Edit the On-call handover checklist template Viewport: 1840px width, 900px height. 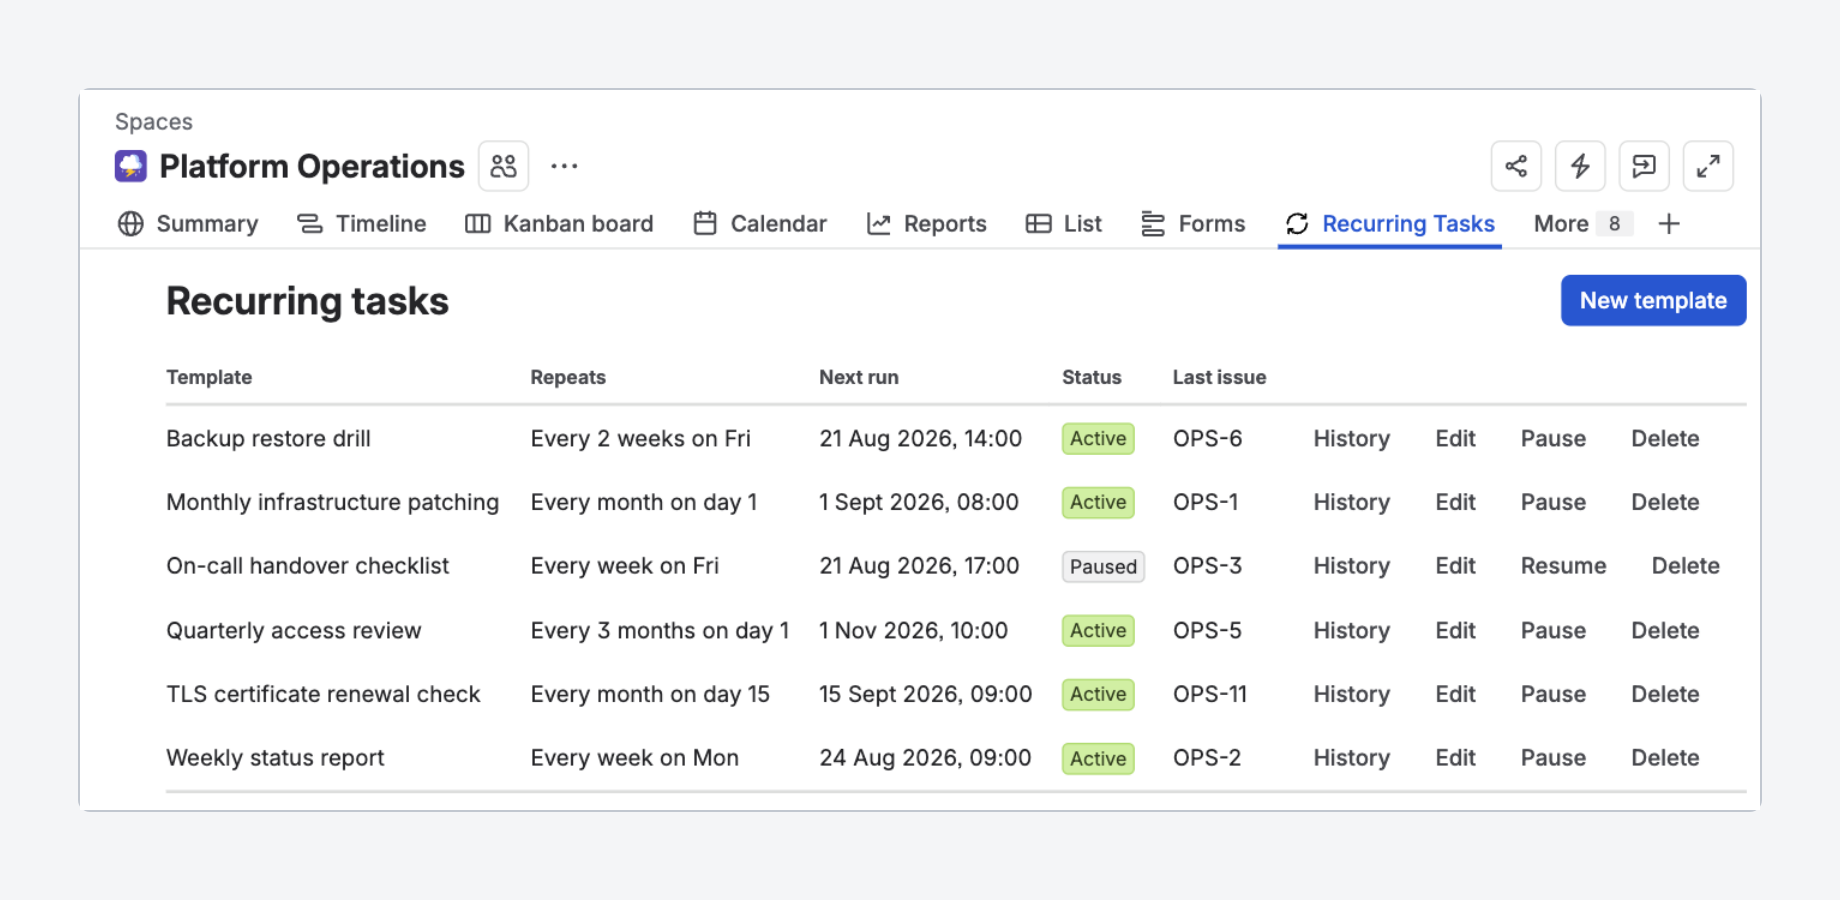pyautogui.click(x=1456, y=566)
